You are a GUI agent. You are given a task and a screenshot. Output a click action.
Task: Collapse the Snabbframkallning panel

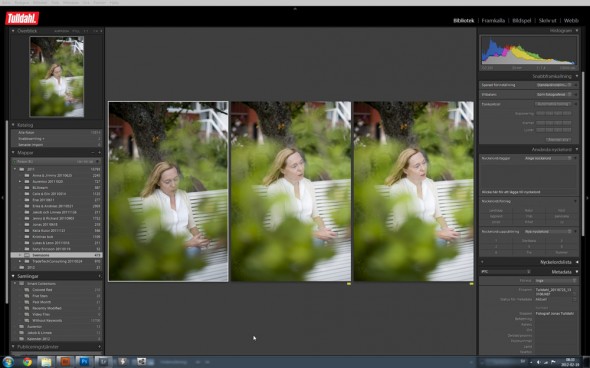coord(577,76)
